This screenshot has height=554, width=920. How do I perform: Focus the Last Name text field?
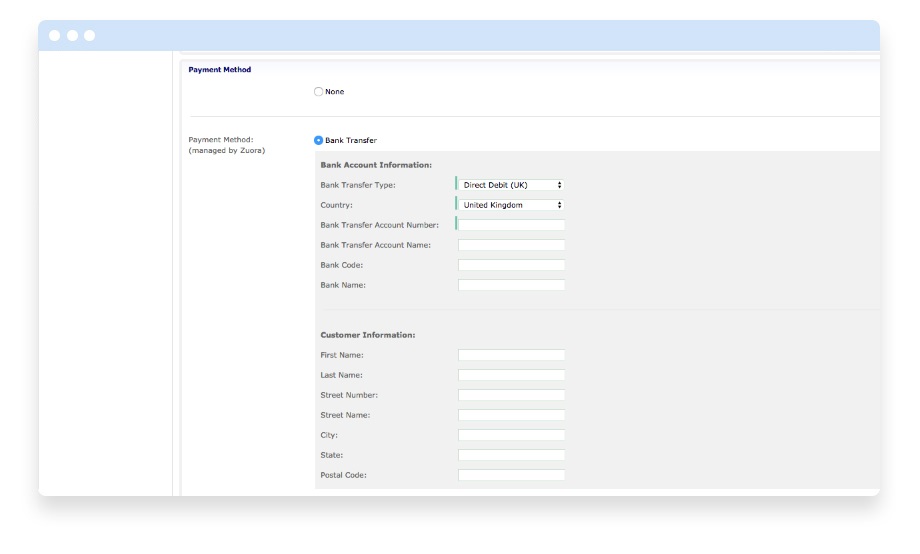[512, 375]
